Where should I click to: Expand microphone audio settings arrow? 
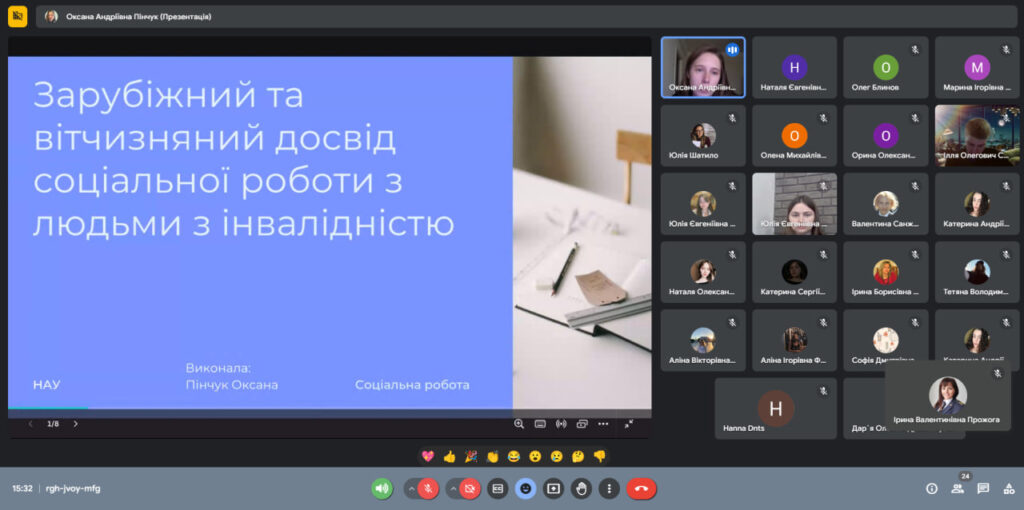pos(409,489)
